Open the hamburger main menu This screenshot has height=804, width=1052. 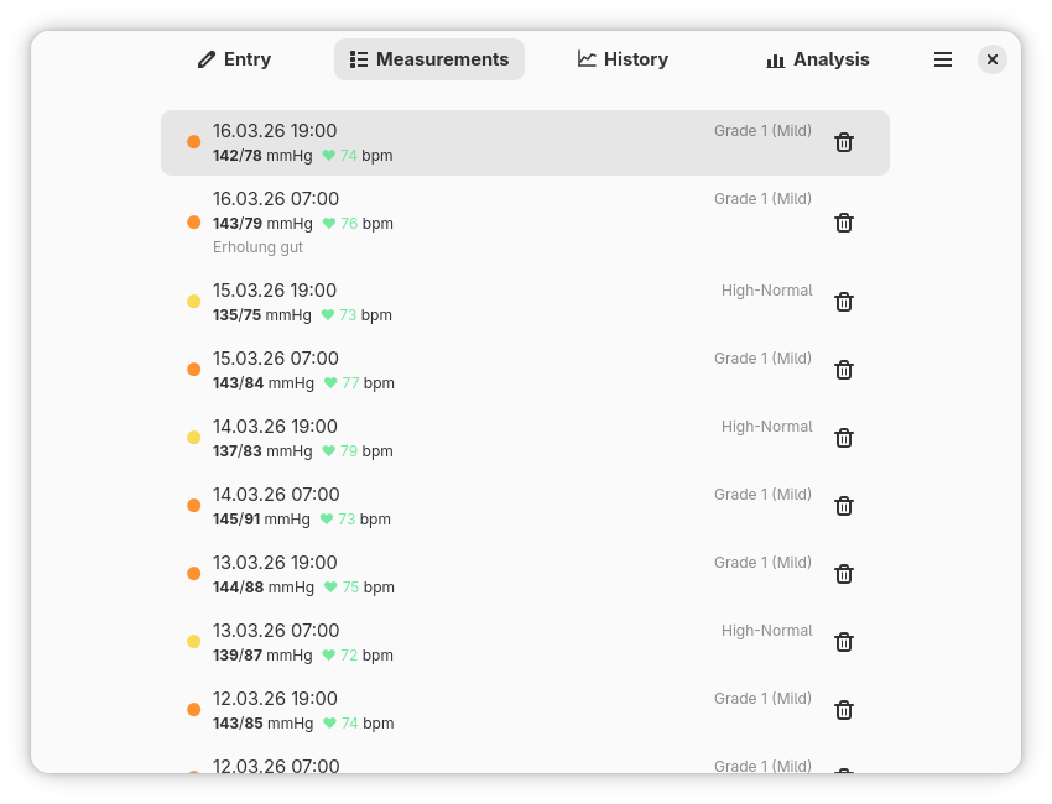[942, 60]
